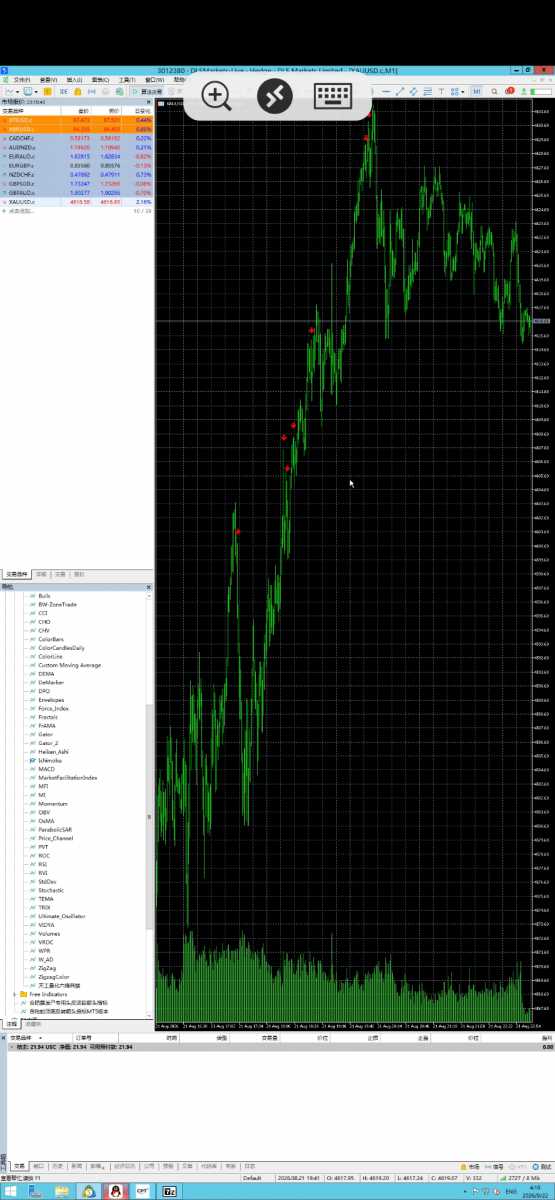Select the Volumes indicator

[49, 933]
